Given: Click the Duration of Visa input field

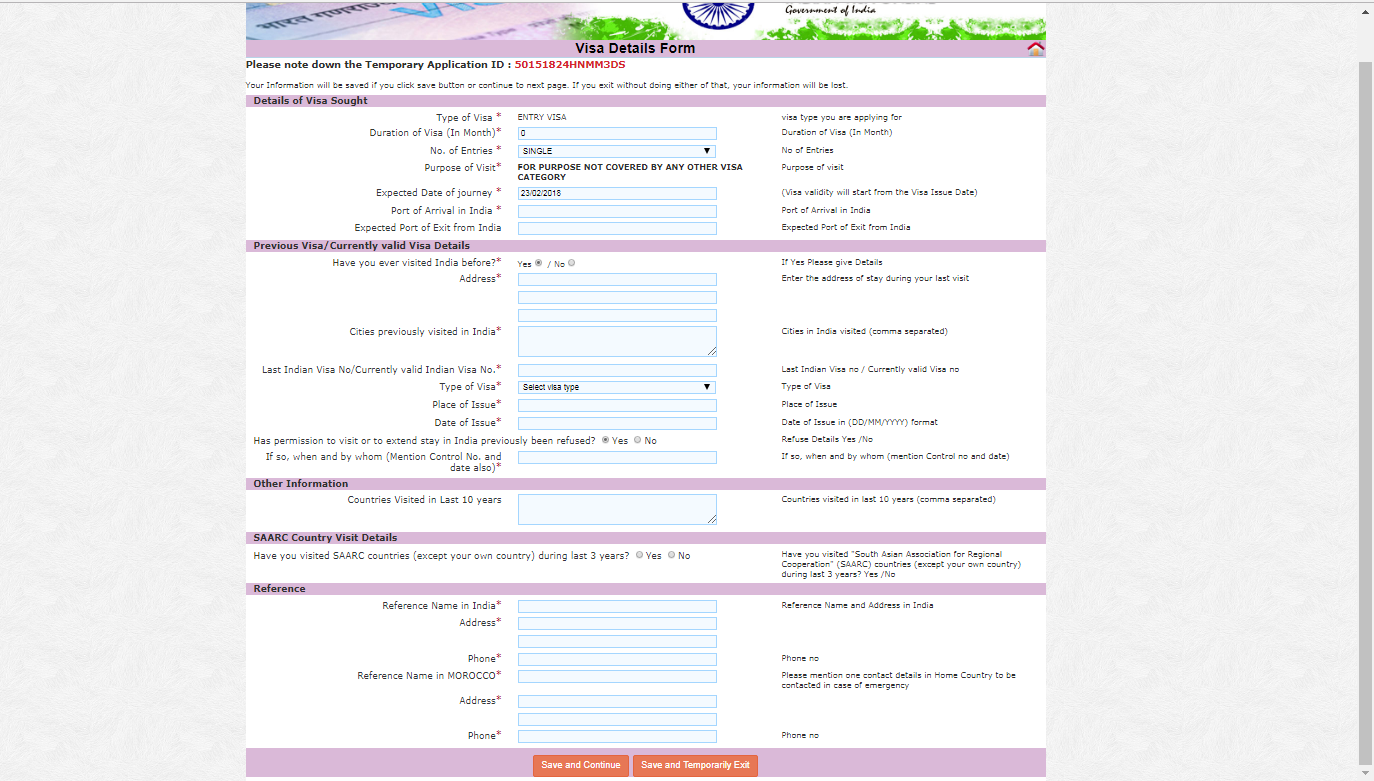Looking at the screenshot, I should pos(616,133).
